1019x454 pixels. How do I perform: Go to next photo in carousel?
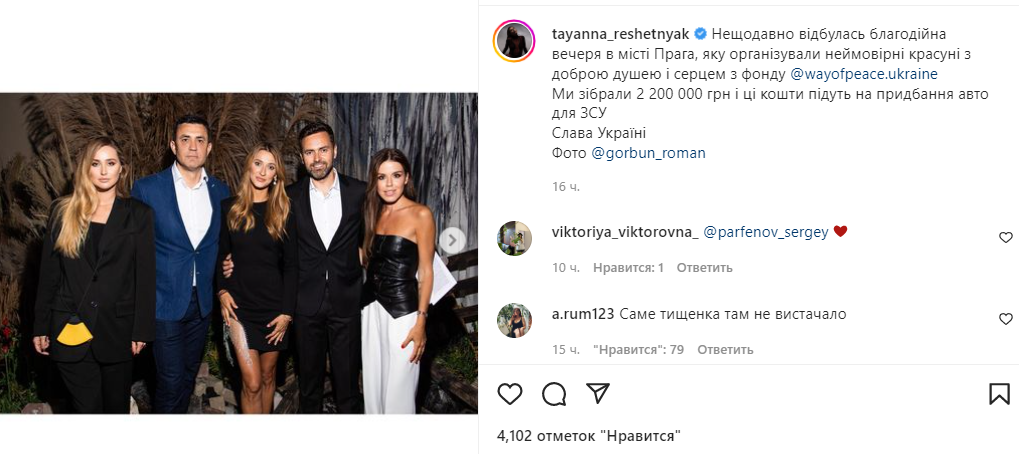pyautogui.click(x=453, y=240)
